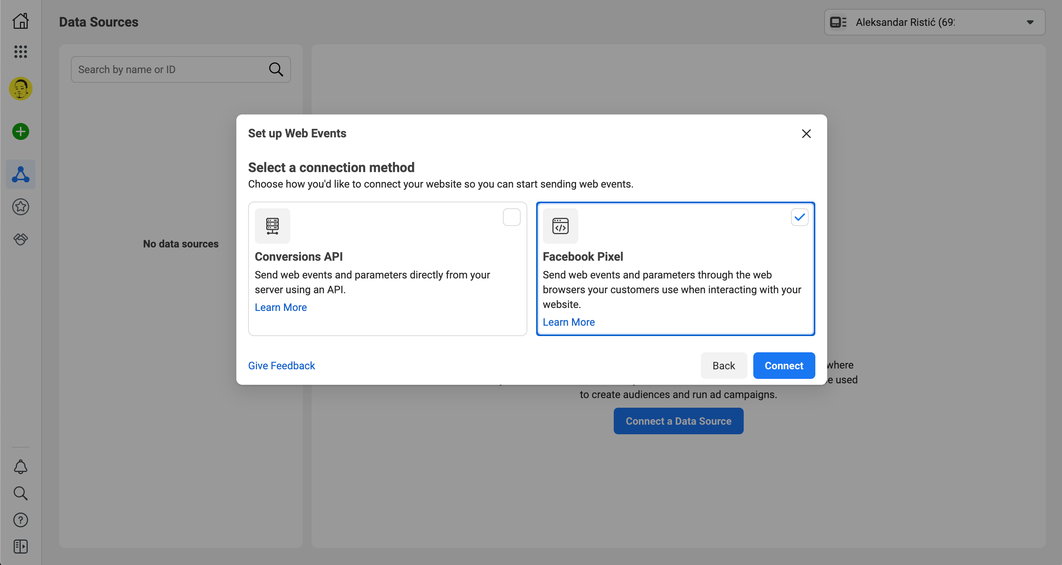Go to the Home icon in sidebar

pos(20,21)
